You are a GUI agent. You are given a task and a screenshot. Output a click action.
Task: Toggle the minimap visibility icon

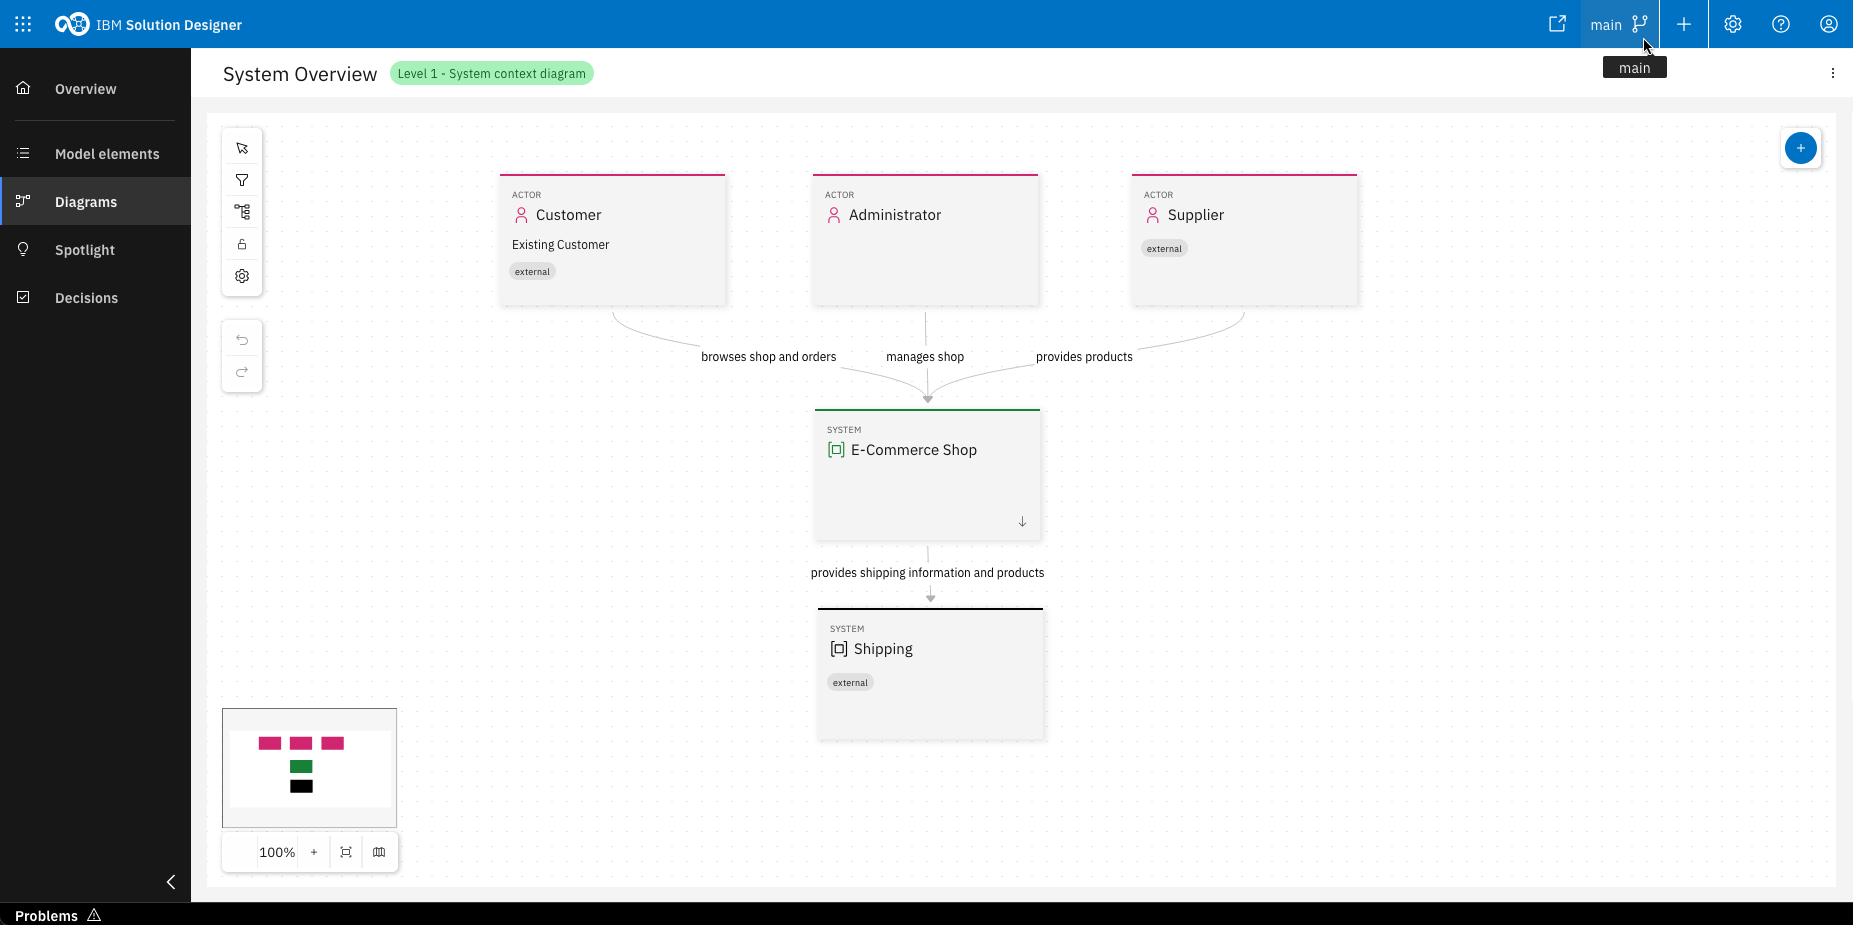(379, 852)
